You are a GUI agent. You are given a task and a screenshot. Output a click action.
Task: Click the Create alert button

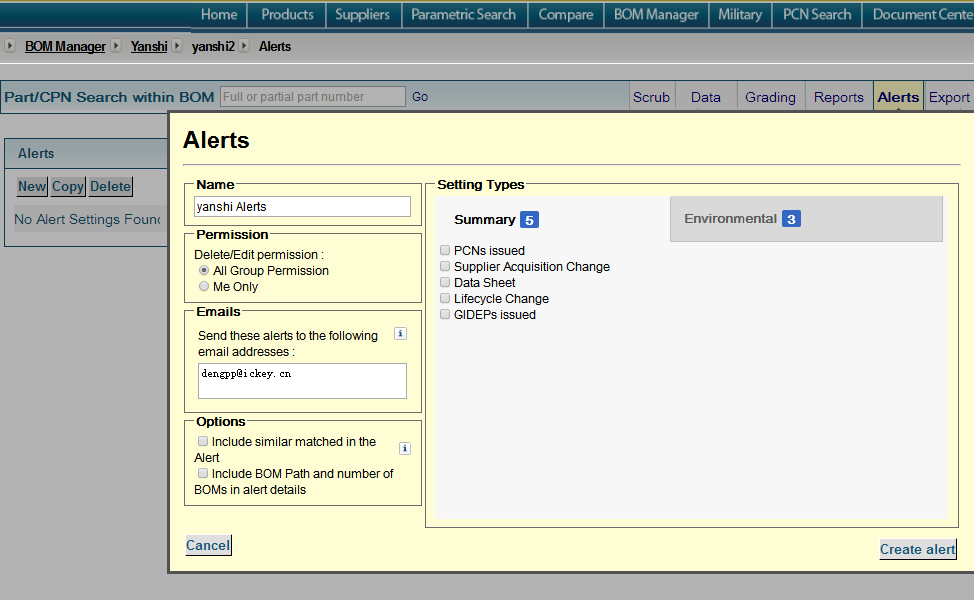pyautogui.click(x=917, y=549)
